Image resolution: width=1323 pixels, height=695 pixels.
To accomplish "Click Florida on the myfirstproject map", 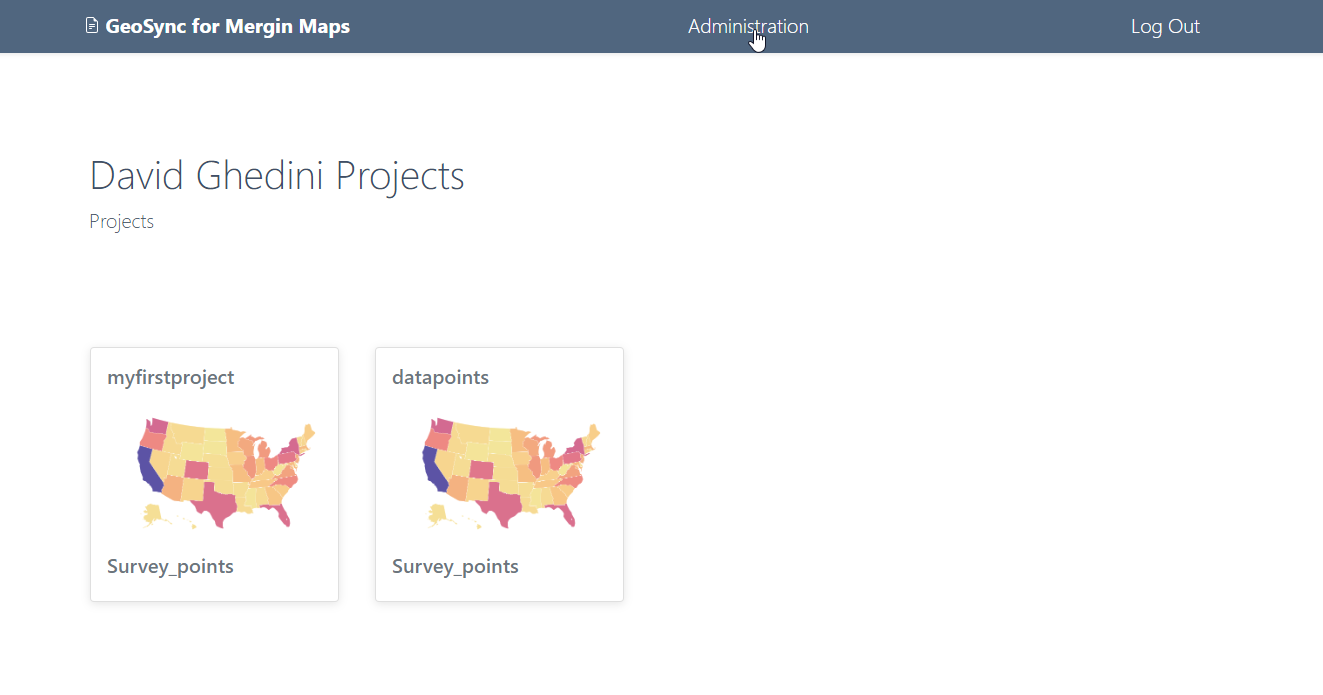I will [x=282, y=514].
